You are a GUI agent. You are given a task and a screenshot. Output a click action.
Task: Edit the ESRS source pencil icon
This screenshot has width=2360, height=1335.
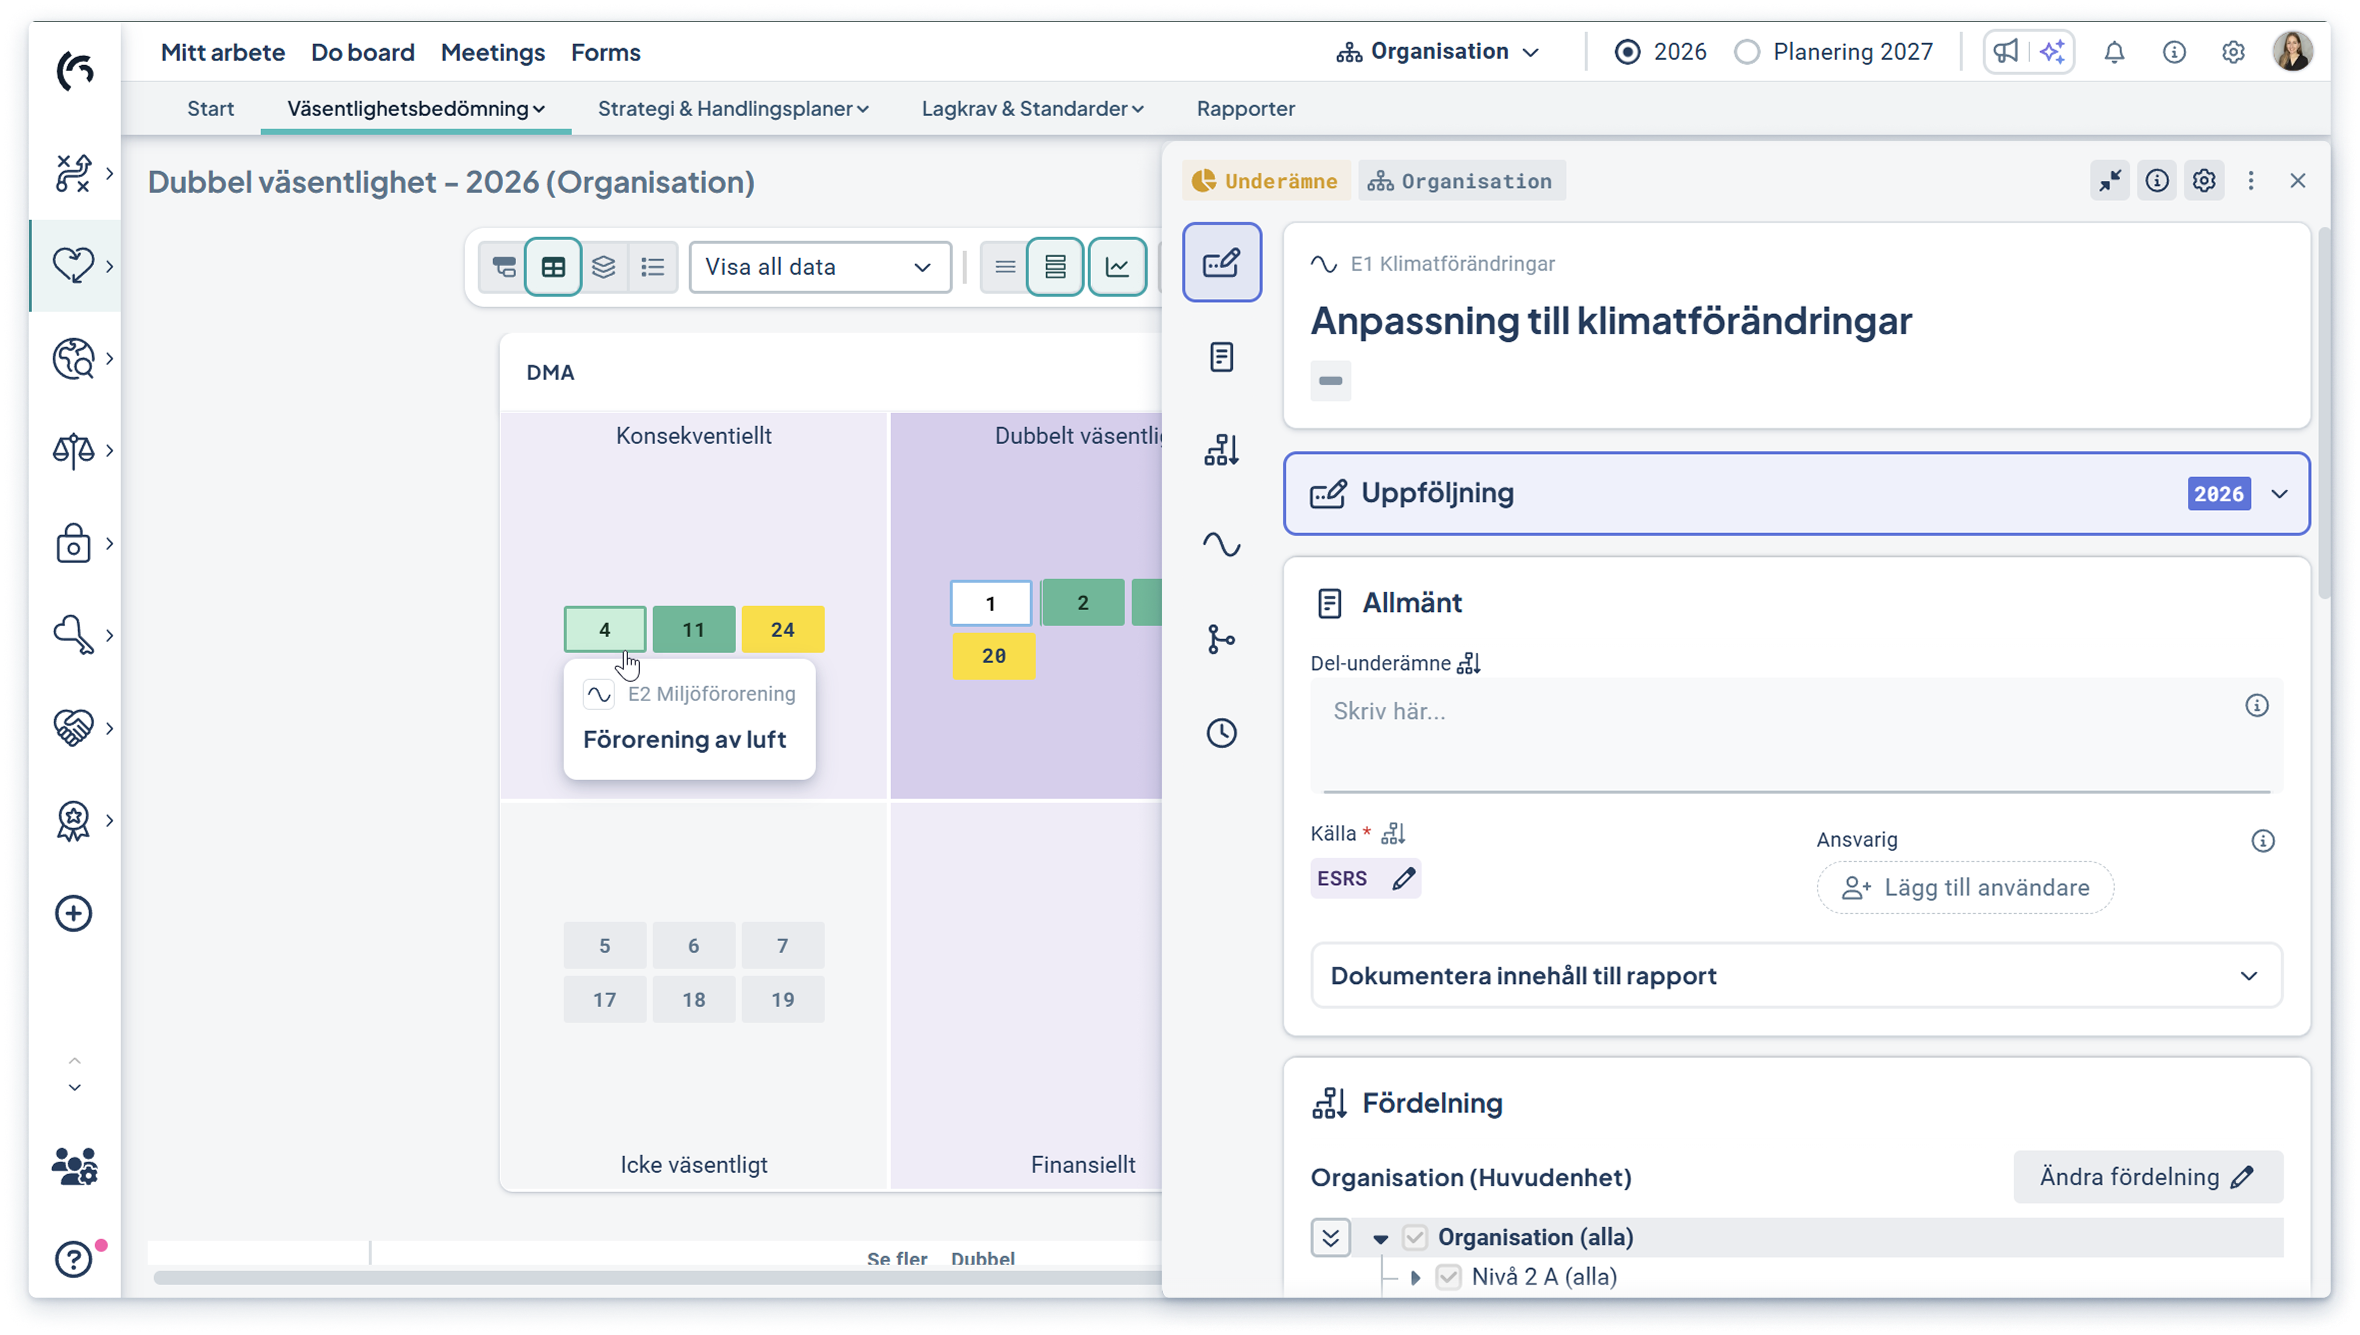click(1403, 879)
